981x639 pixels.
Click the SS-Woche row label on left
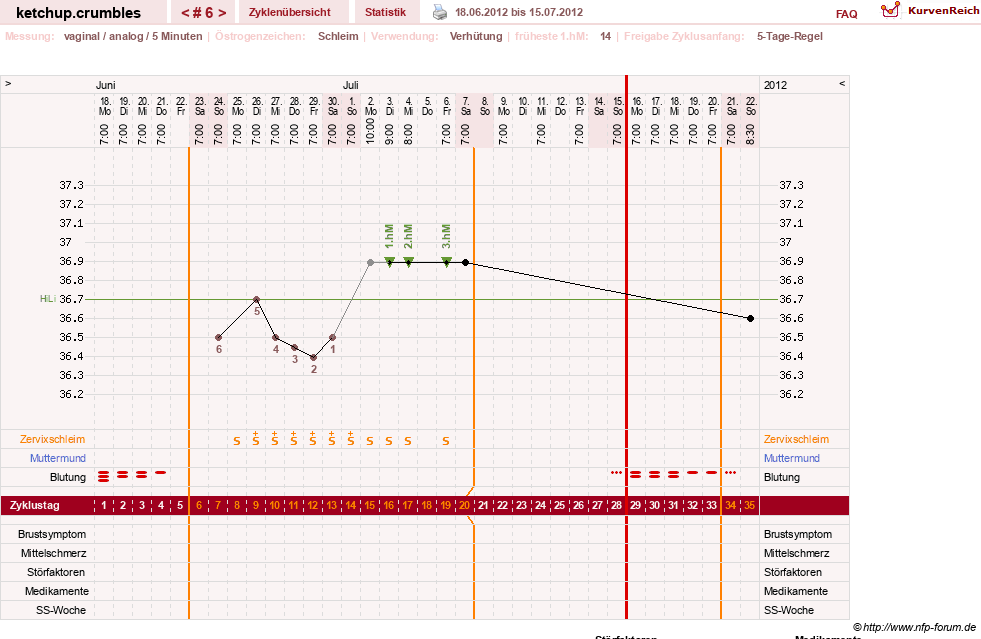(61, 610)
